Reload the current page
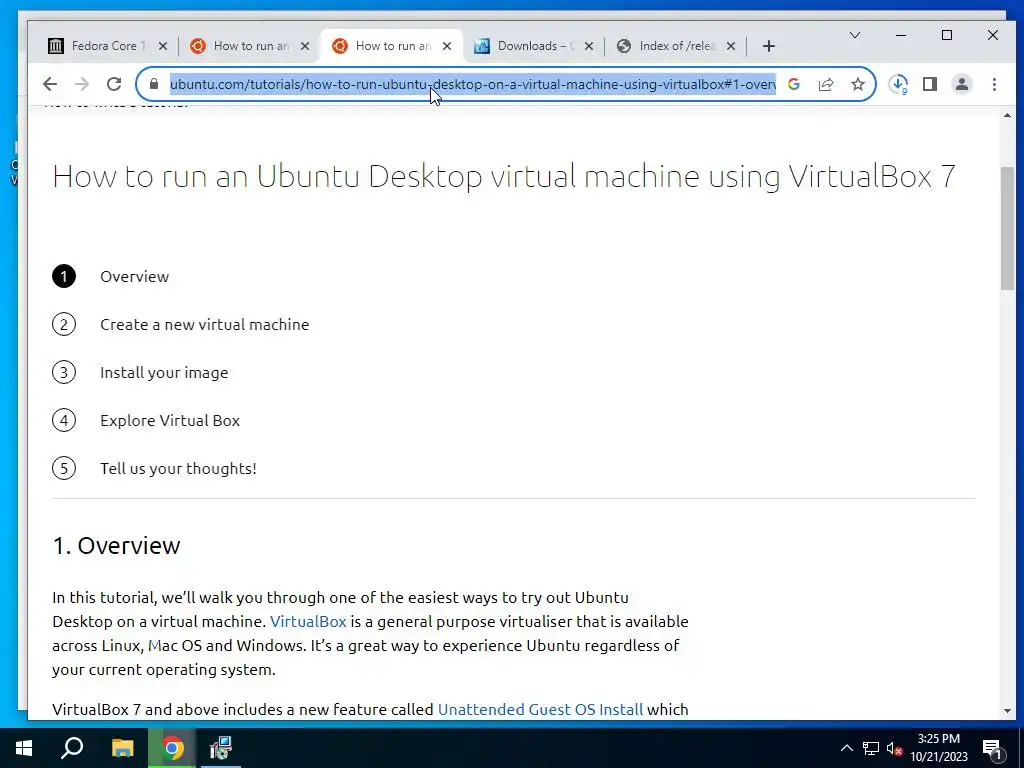 click(114, 84)
